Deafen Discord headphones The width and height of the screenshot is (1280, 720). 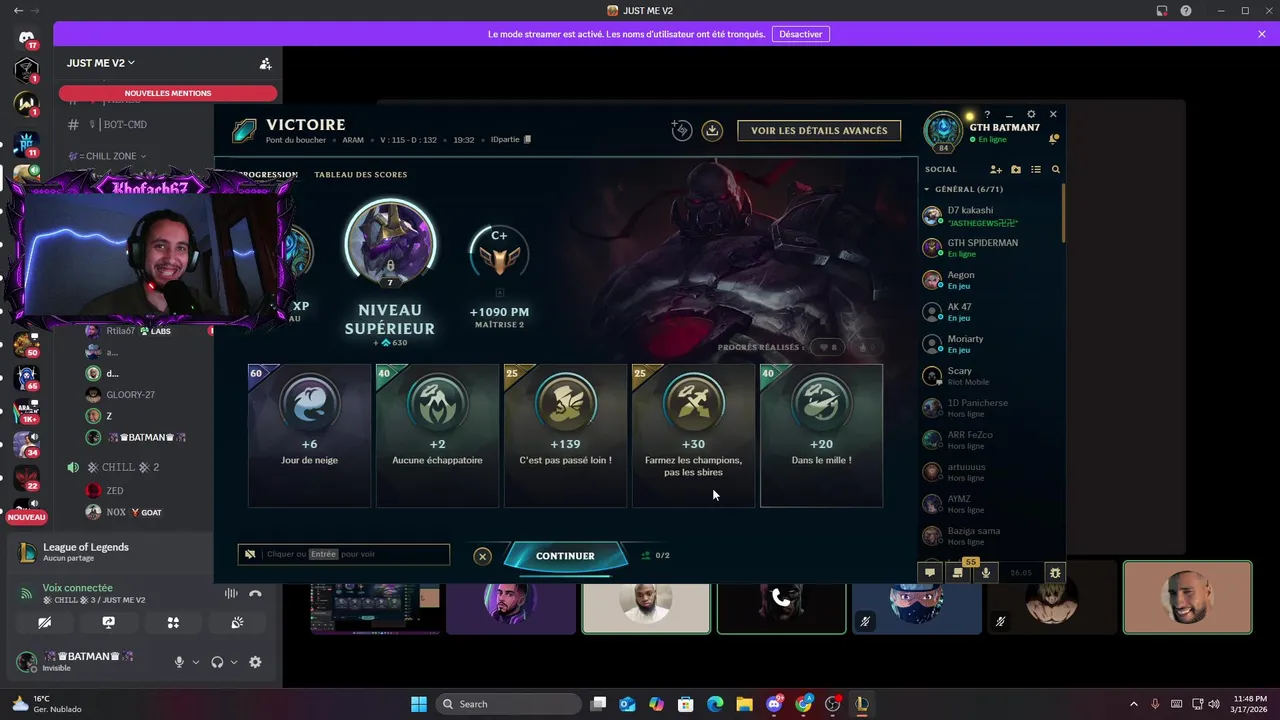217,662
